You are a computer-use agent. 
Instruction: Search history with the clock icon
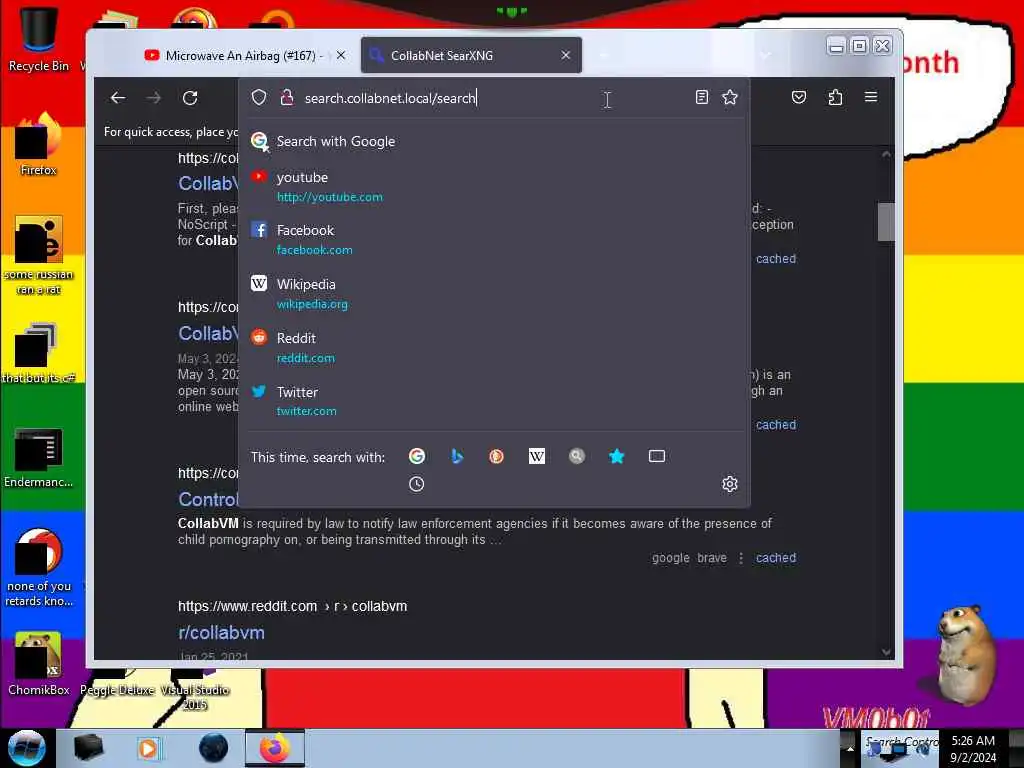click(x=417, y=484)
